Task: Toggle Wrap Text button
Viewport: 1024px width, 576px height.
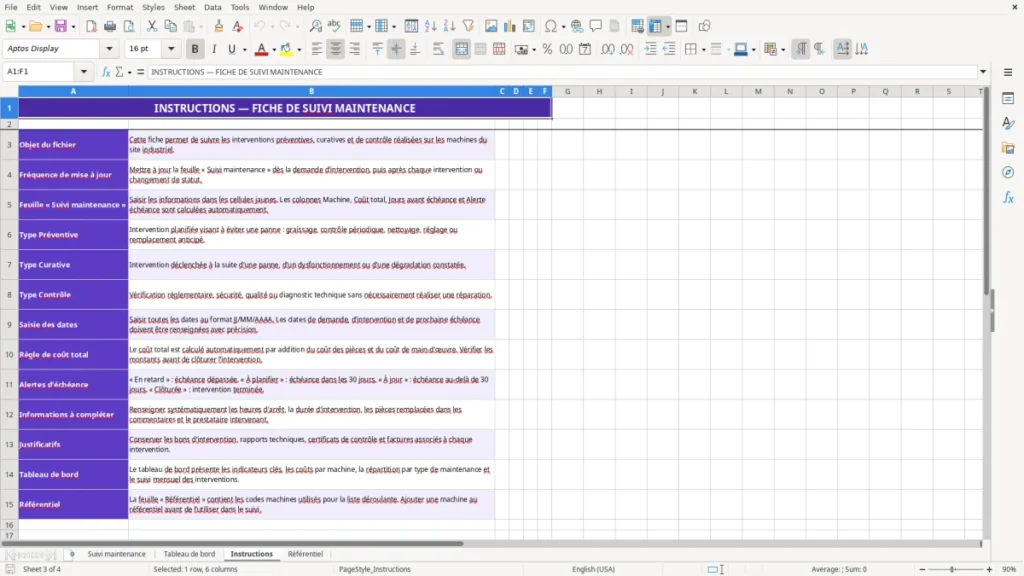Action: click(438, 49)
